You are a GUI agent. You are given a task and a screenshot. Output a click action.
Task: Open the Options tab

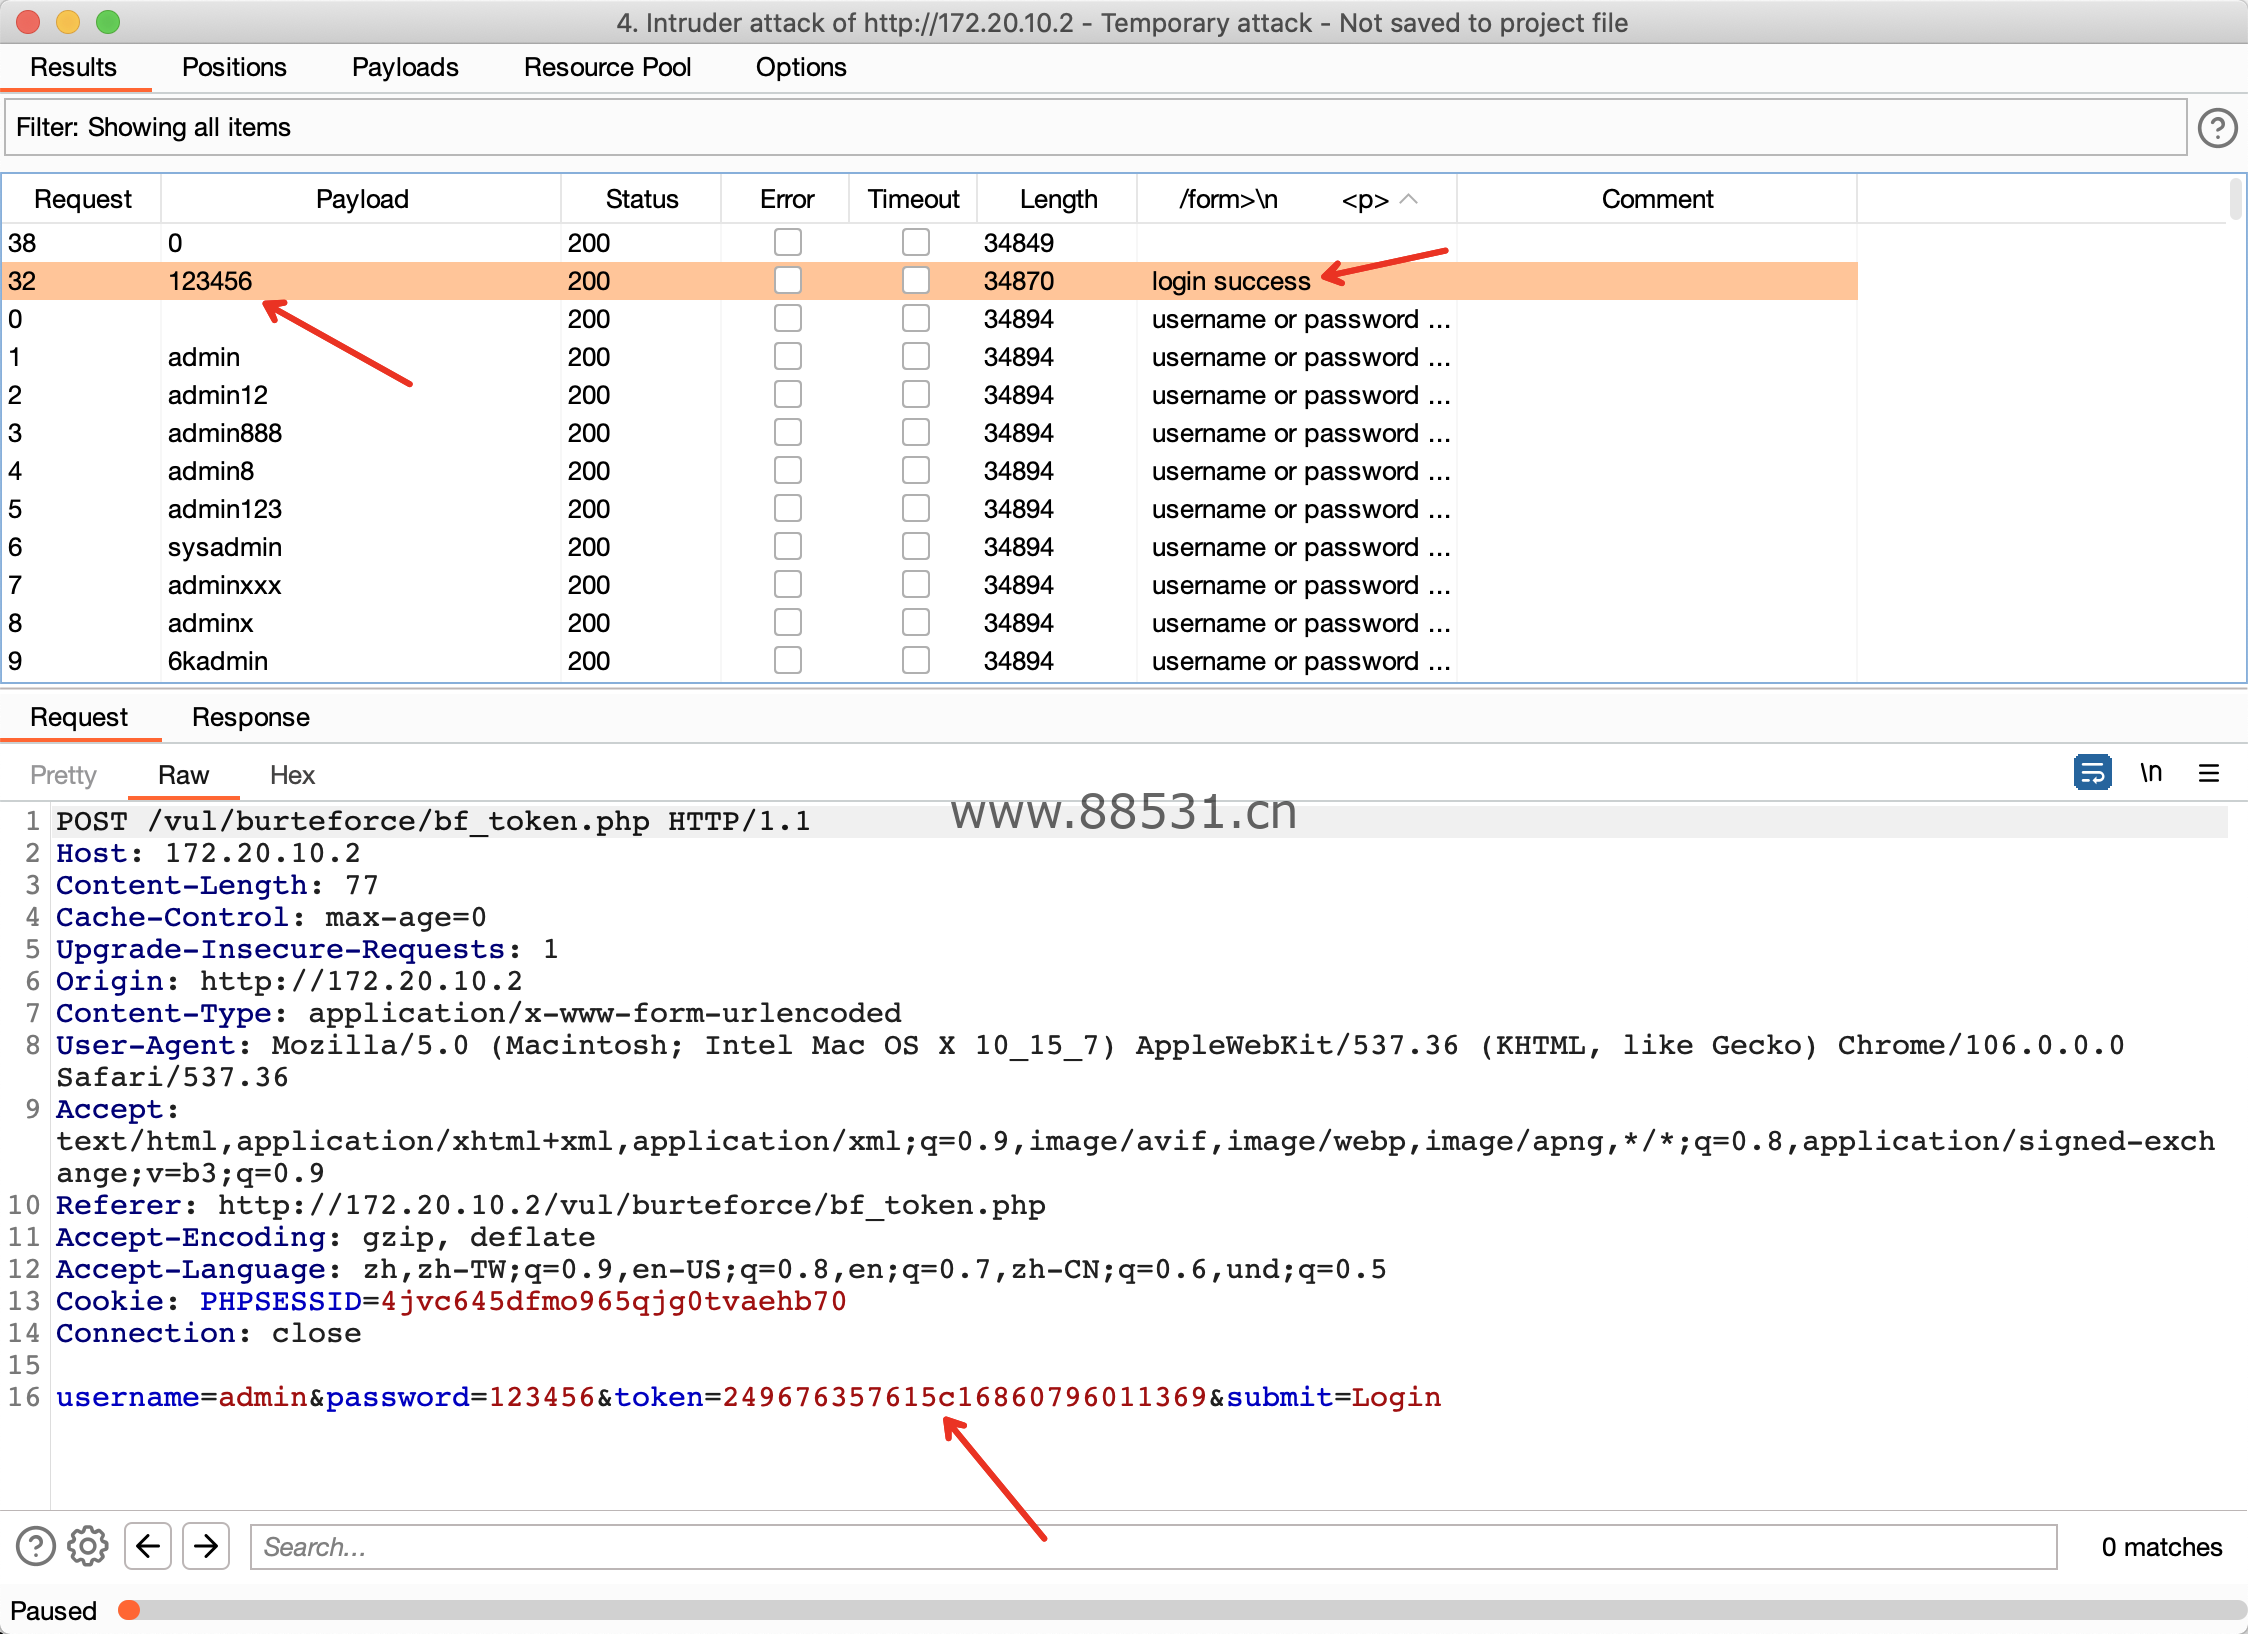tap(801, 67)
